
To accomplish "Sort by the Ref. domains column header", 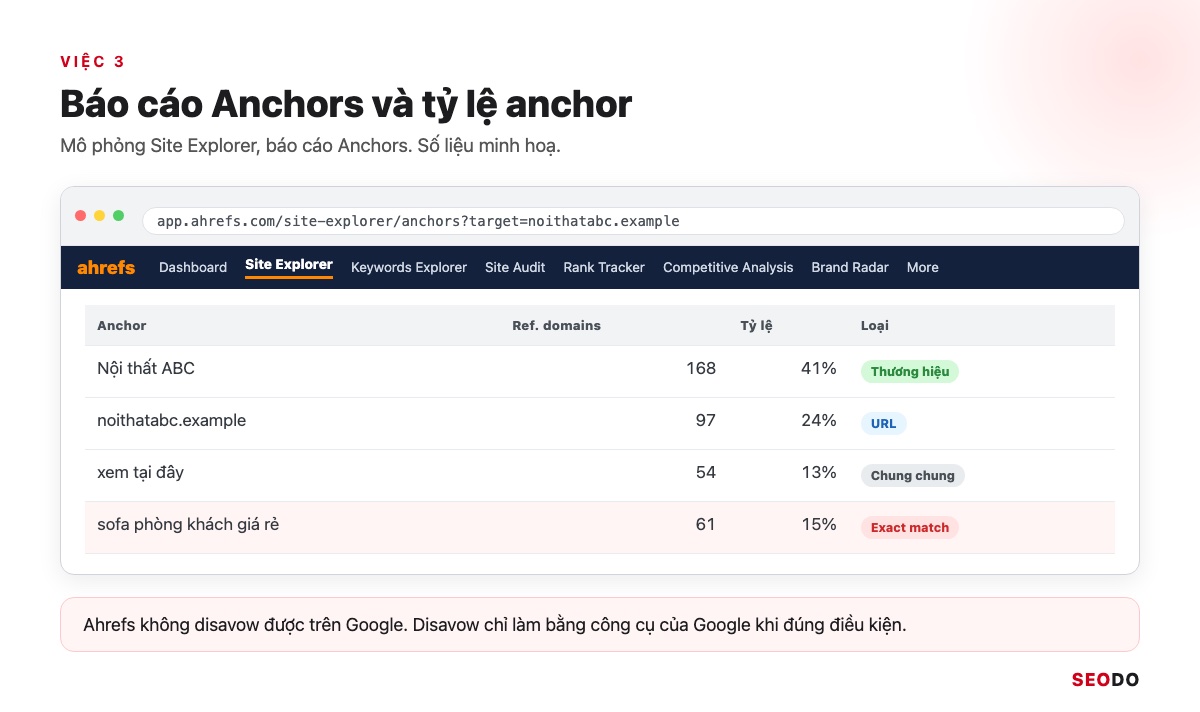I will pyautogui.click(x=557, y=325).
